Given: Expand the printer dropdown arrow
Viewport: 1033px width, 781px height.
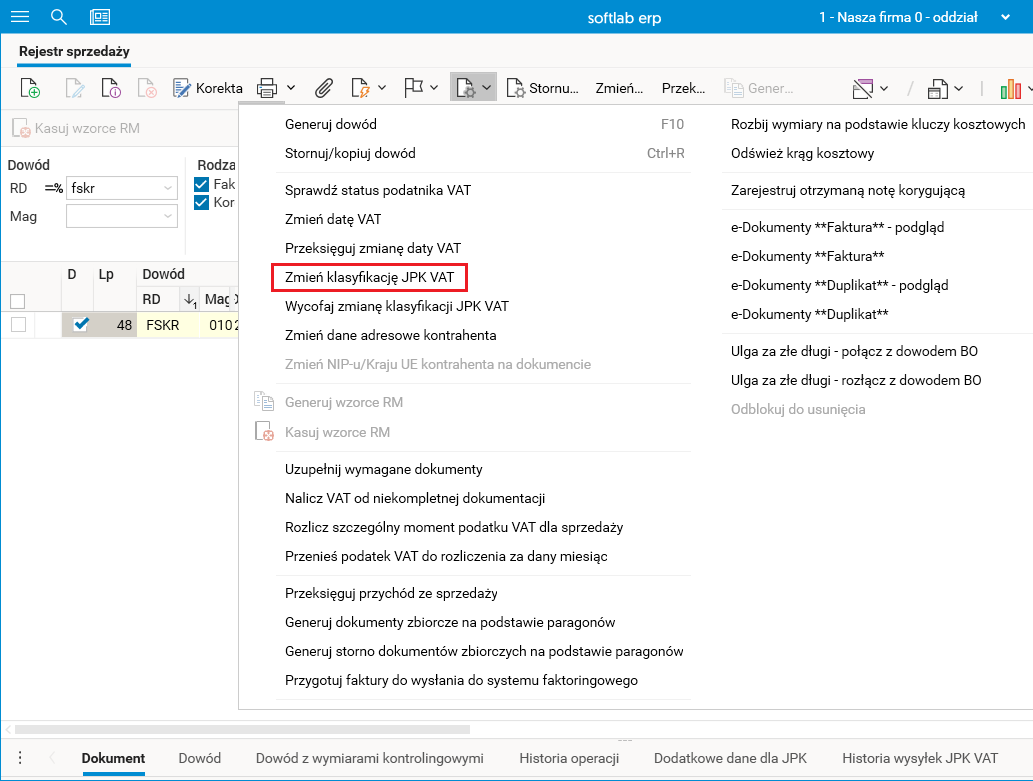Looking at the screenshot, I should click(x=291, y=88).
